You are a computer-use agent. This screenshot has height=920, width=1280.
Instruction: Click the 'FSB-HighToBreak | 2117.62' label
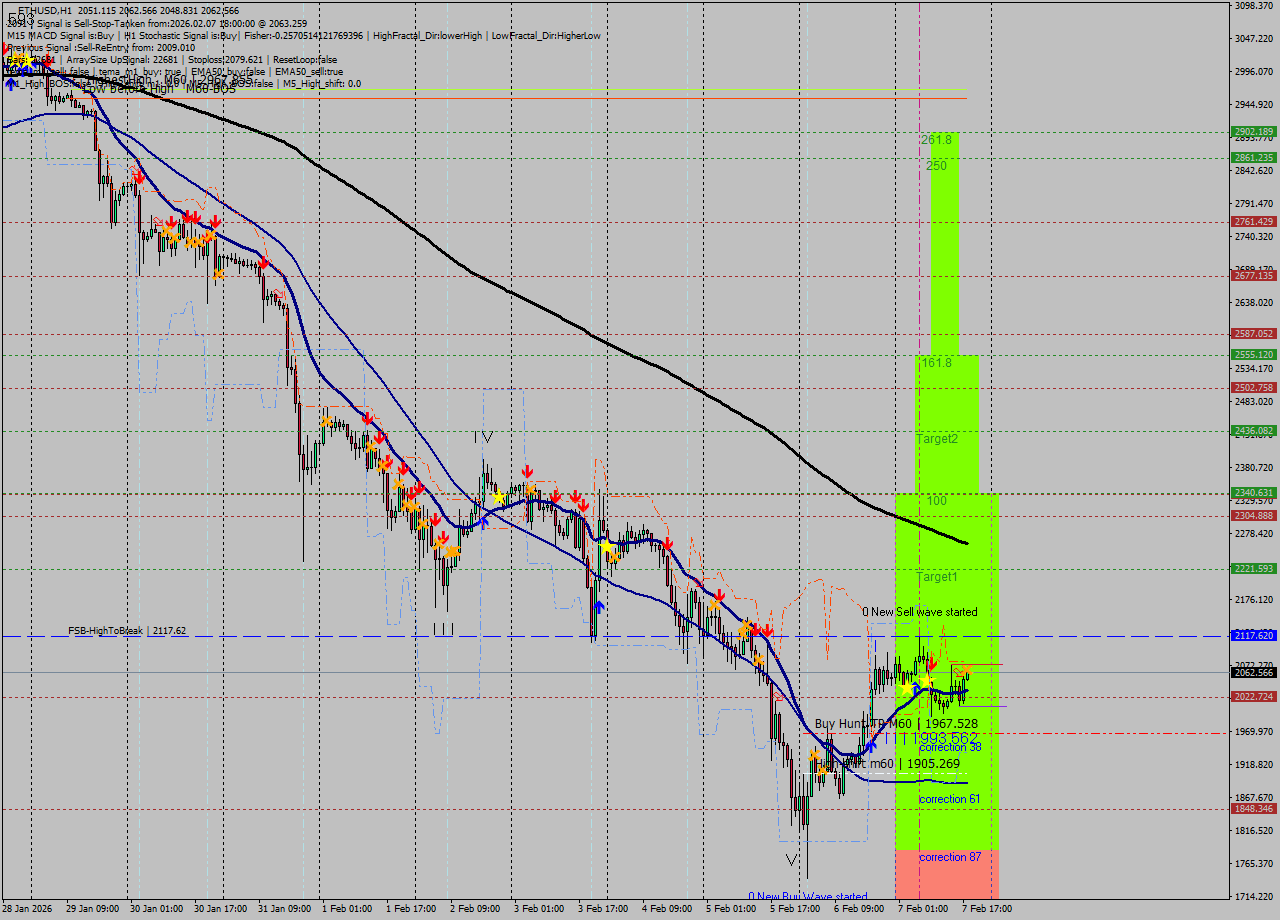click(x=127, y=631)
